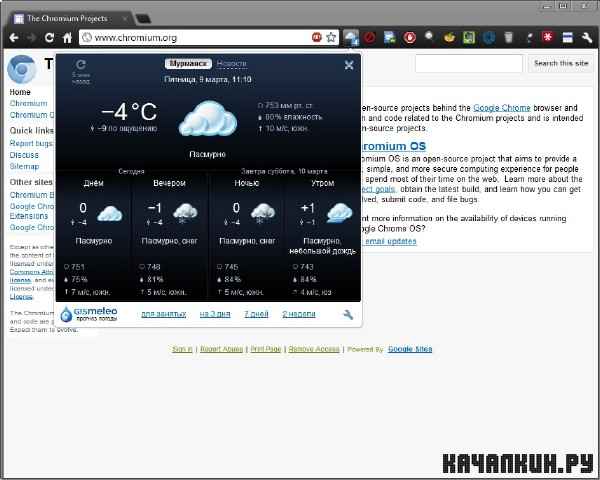
Task: Click the trash can extension icon
Action: (x=509, y=38)
